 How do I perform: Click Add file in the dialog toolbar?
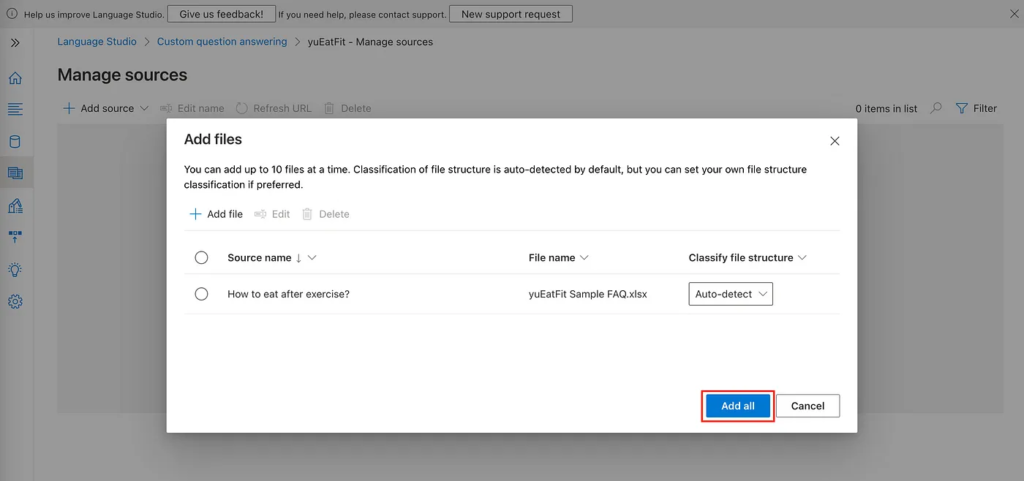[x=216, y=214]
